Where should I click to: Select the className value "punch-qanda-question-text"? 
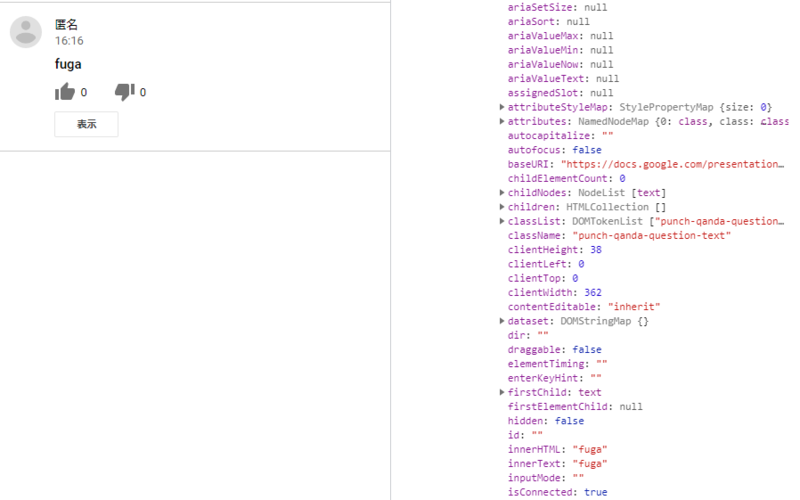click(x=652, y=236)
